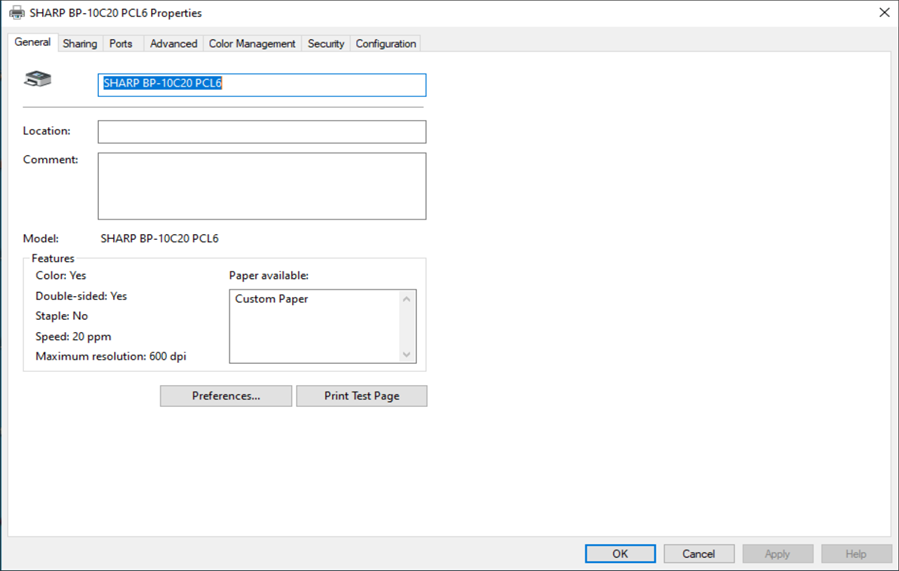
Task: Open the Configuration tab
Action: pos(386,44)
